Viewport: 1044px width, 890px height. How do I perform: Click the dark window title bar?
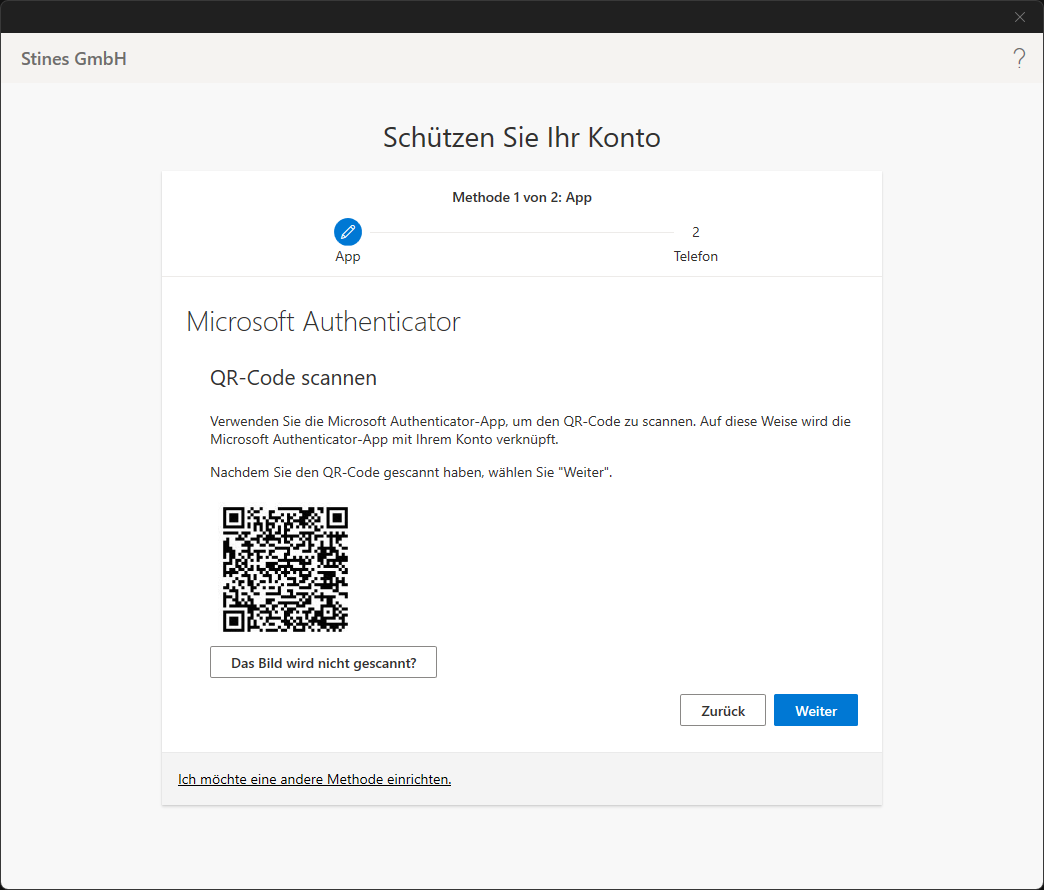tap(500, 16)
